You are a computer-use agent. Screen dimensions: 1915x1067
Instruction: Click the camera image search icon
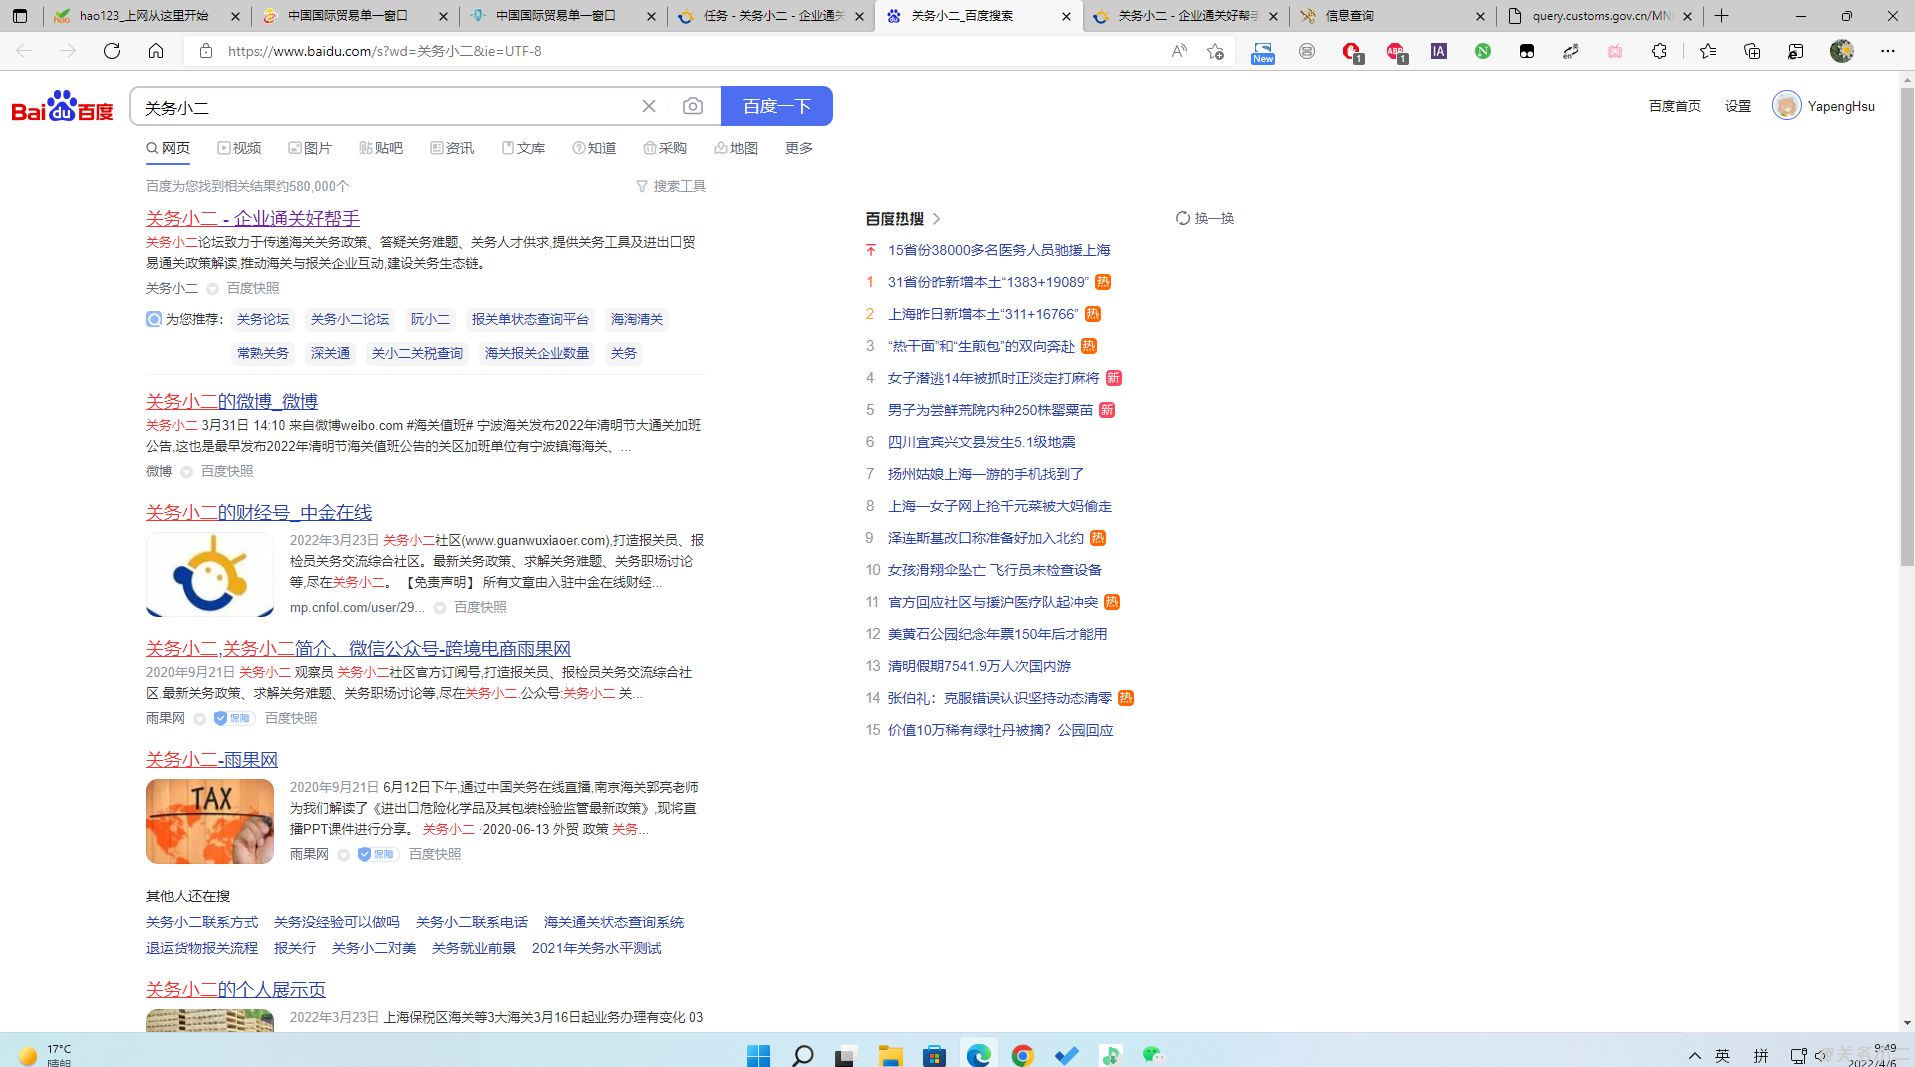(x=693, y=106)
